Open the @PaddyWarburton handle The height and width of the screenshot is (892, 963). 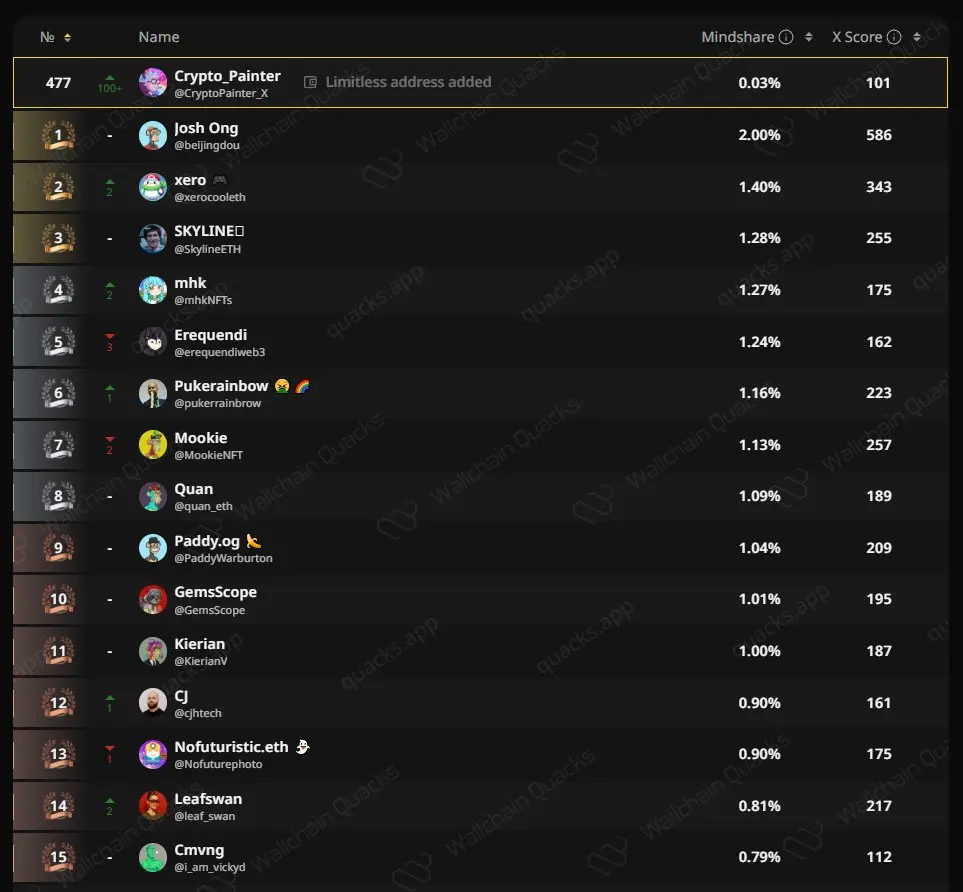(x=224, y=558)
